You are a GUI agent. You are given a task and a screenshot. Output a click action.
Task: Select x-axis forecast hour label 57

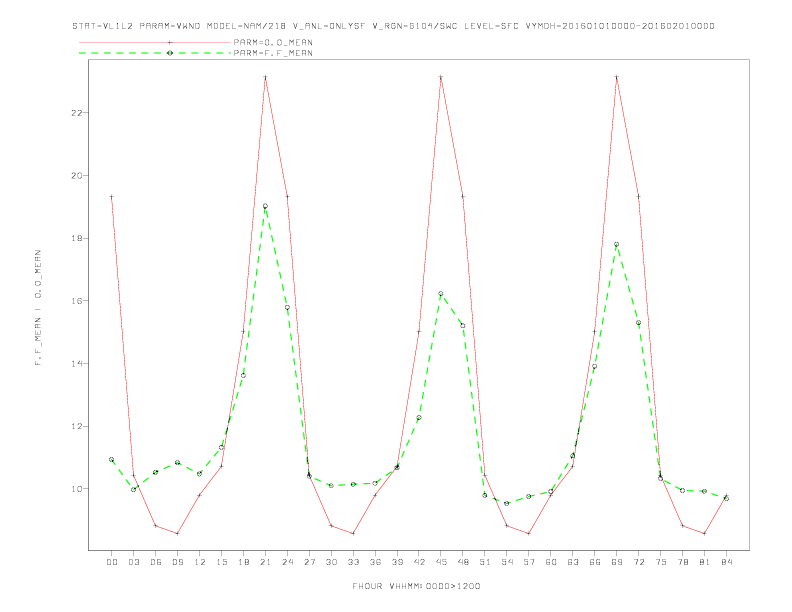point(529,562)
